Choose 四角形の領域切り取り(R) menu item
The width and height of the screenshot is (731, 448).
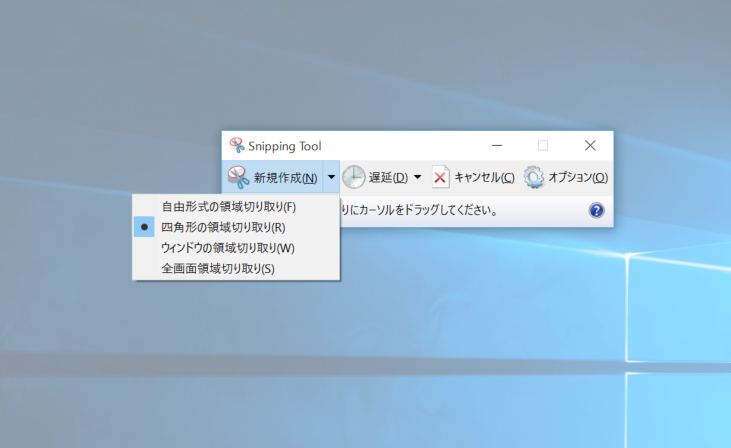[x=236, y=227]
